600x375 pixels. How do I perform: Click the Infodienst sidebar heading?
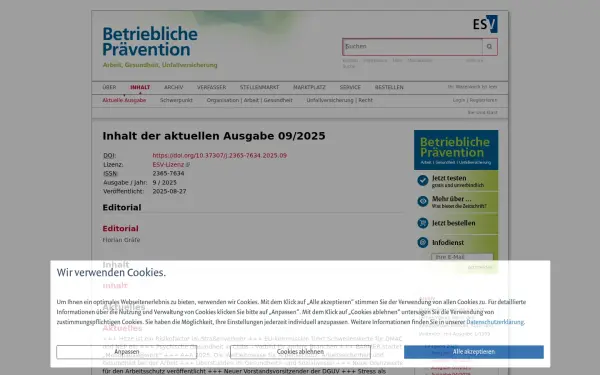pos(448,243)
